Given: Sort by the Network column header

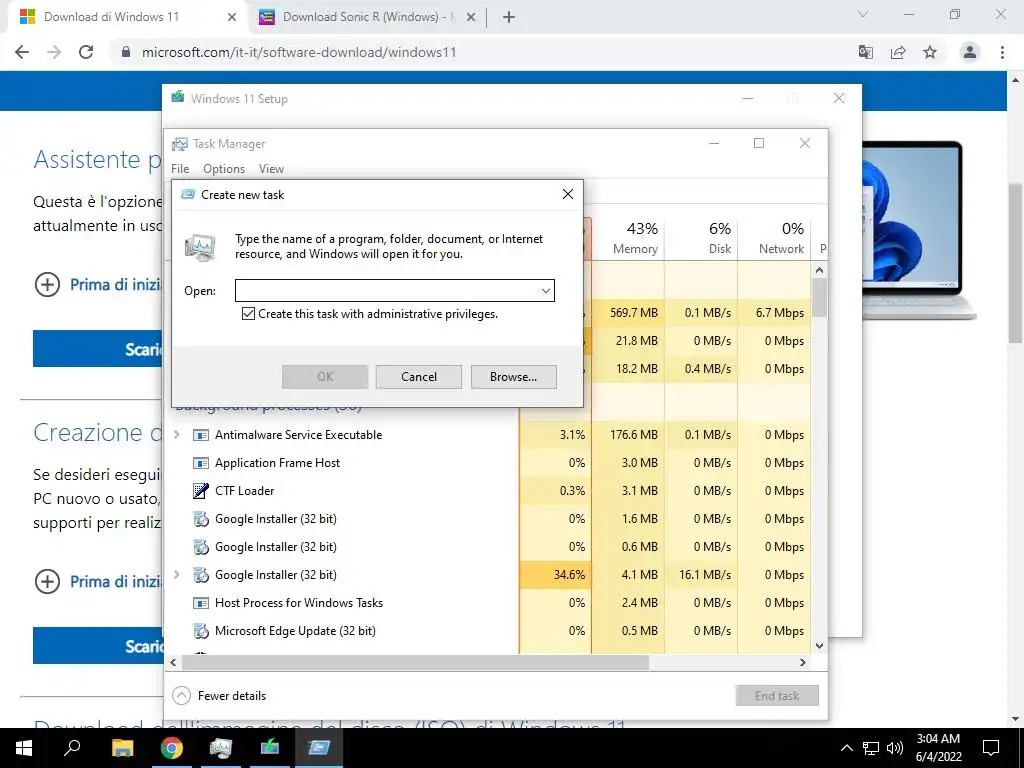Looking at the screenshot, I should tap(774, 238).
